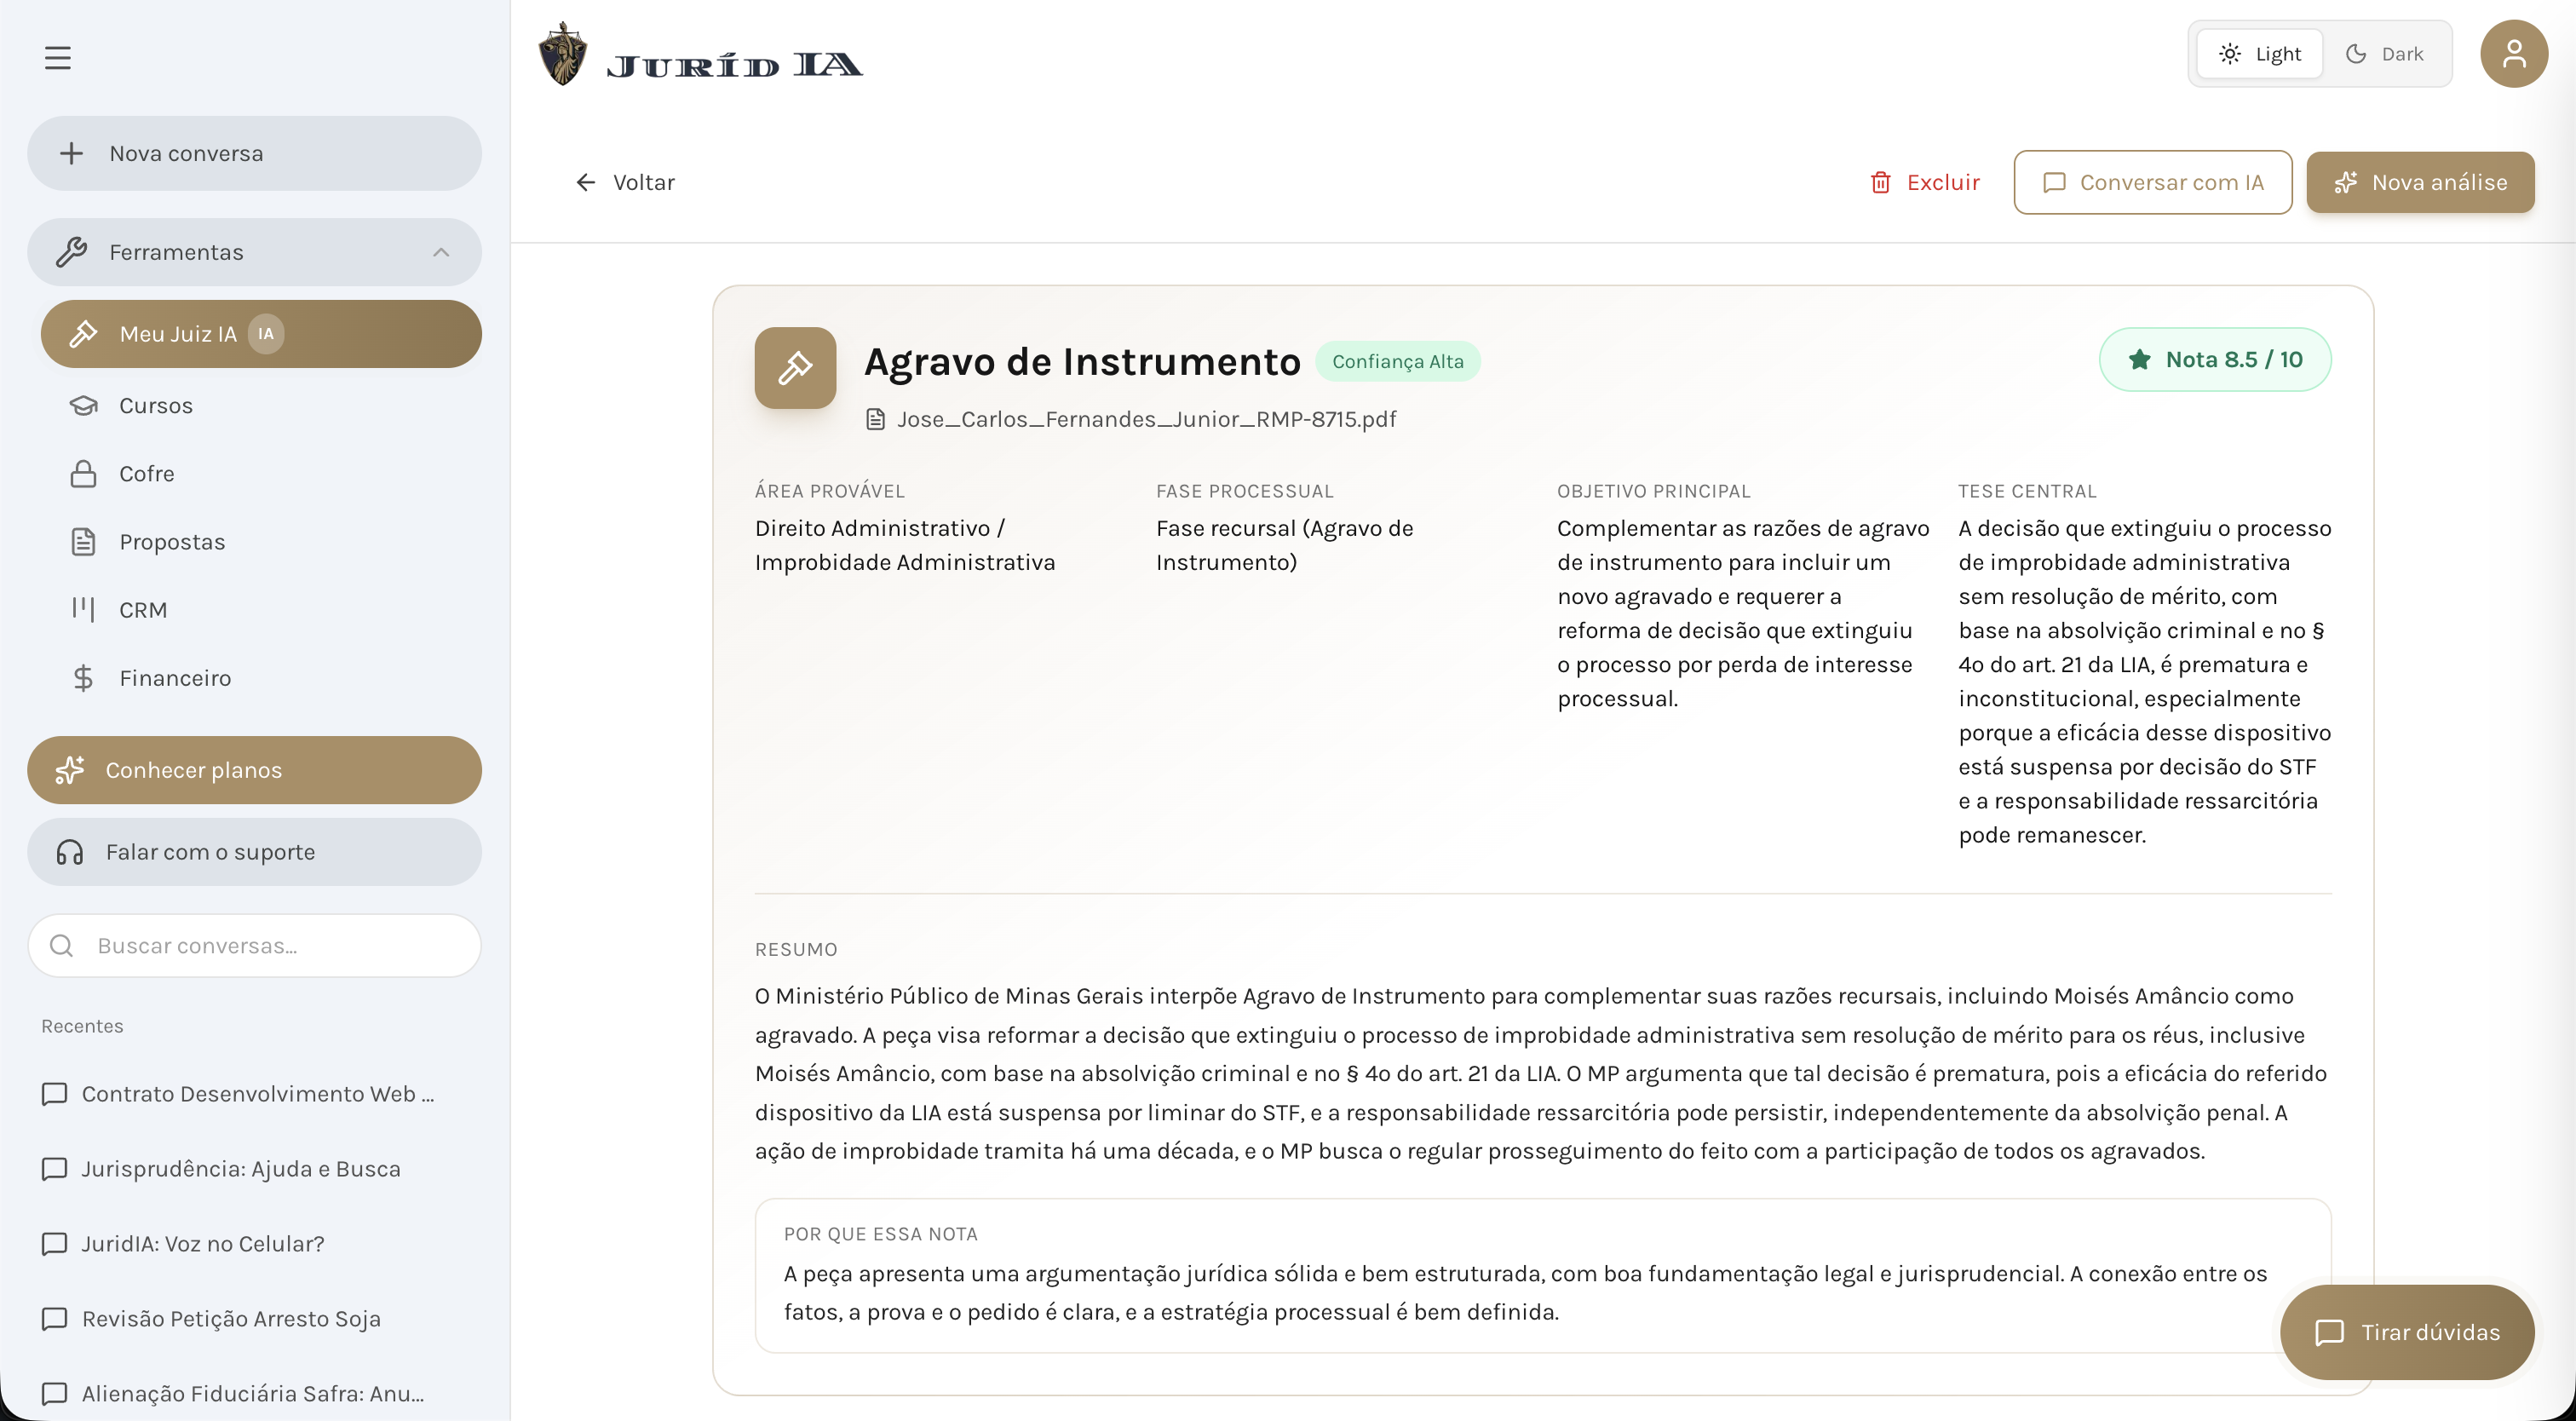Collapse the Ferramentas section chevron
2576x1421 pixels.
pyautogui.click(x=441, y=252)
